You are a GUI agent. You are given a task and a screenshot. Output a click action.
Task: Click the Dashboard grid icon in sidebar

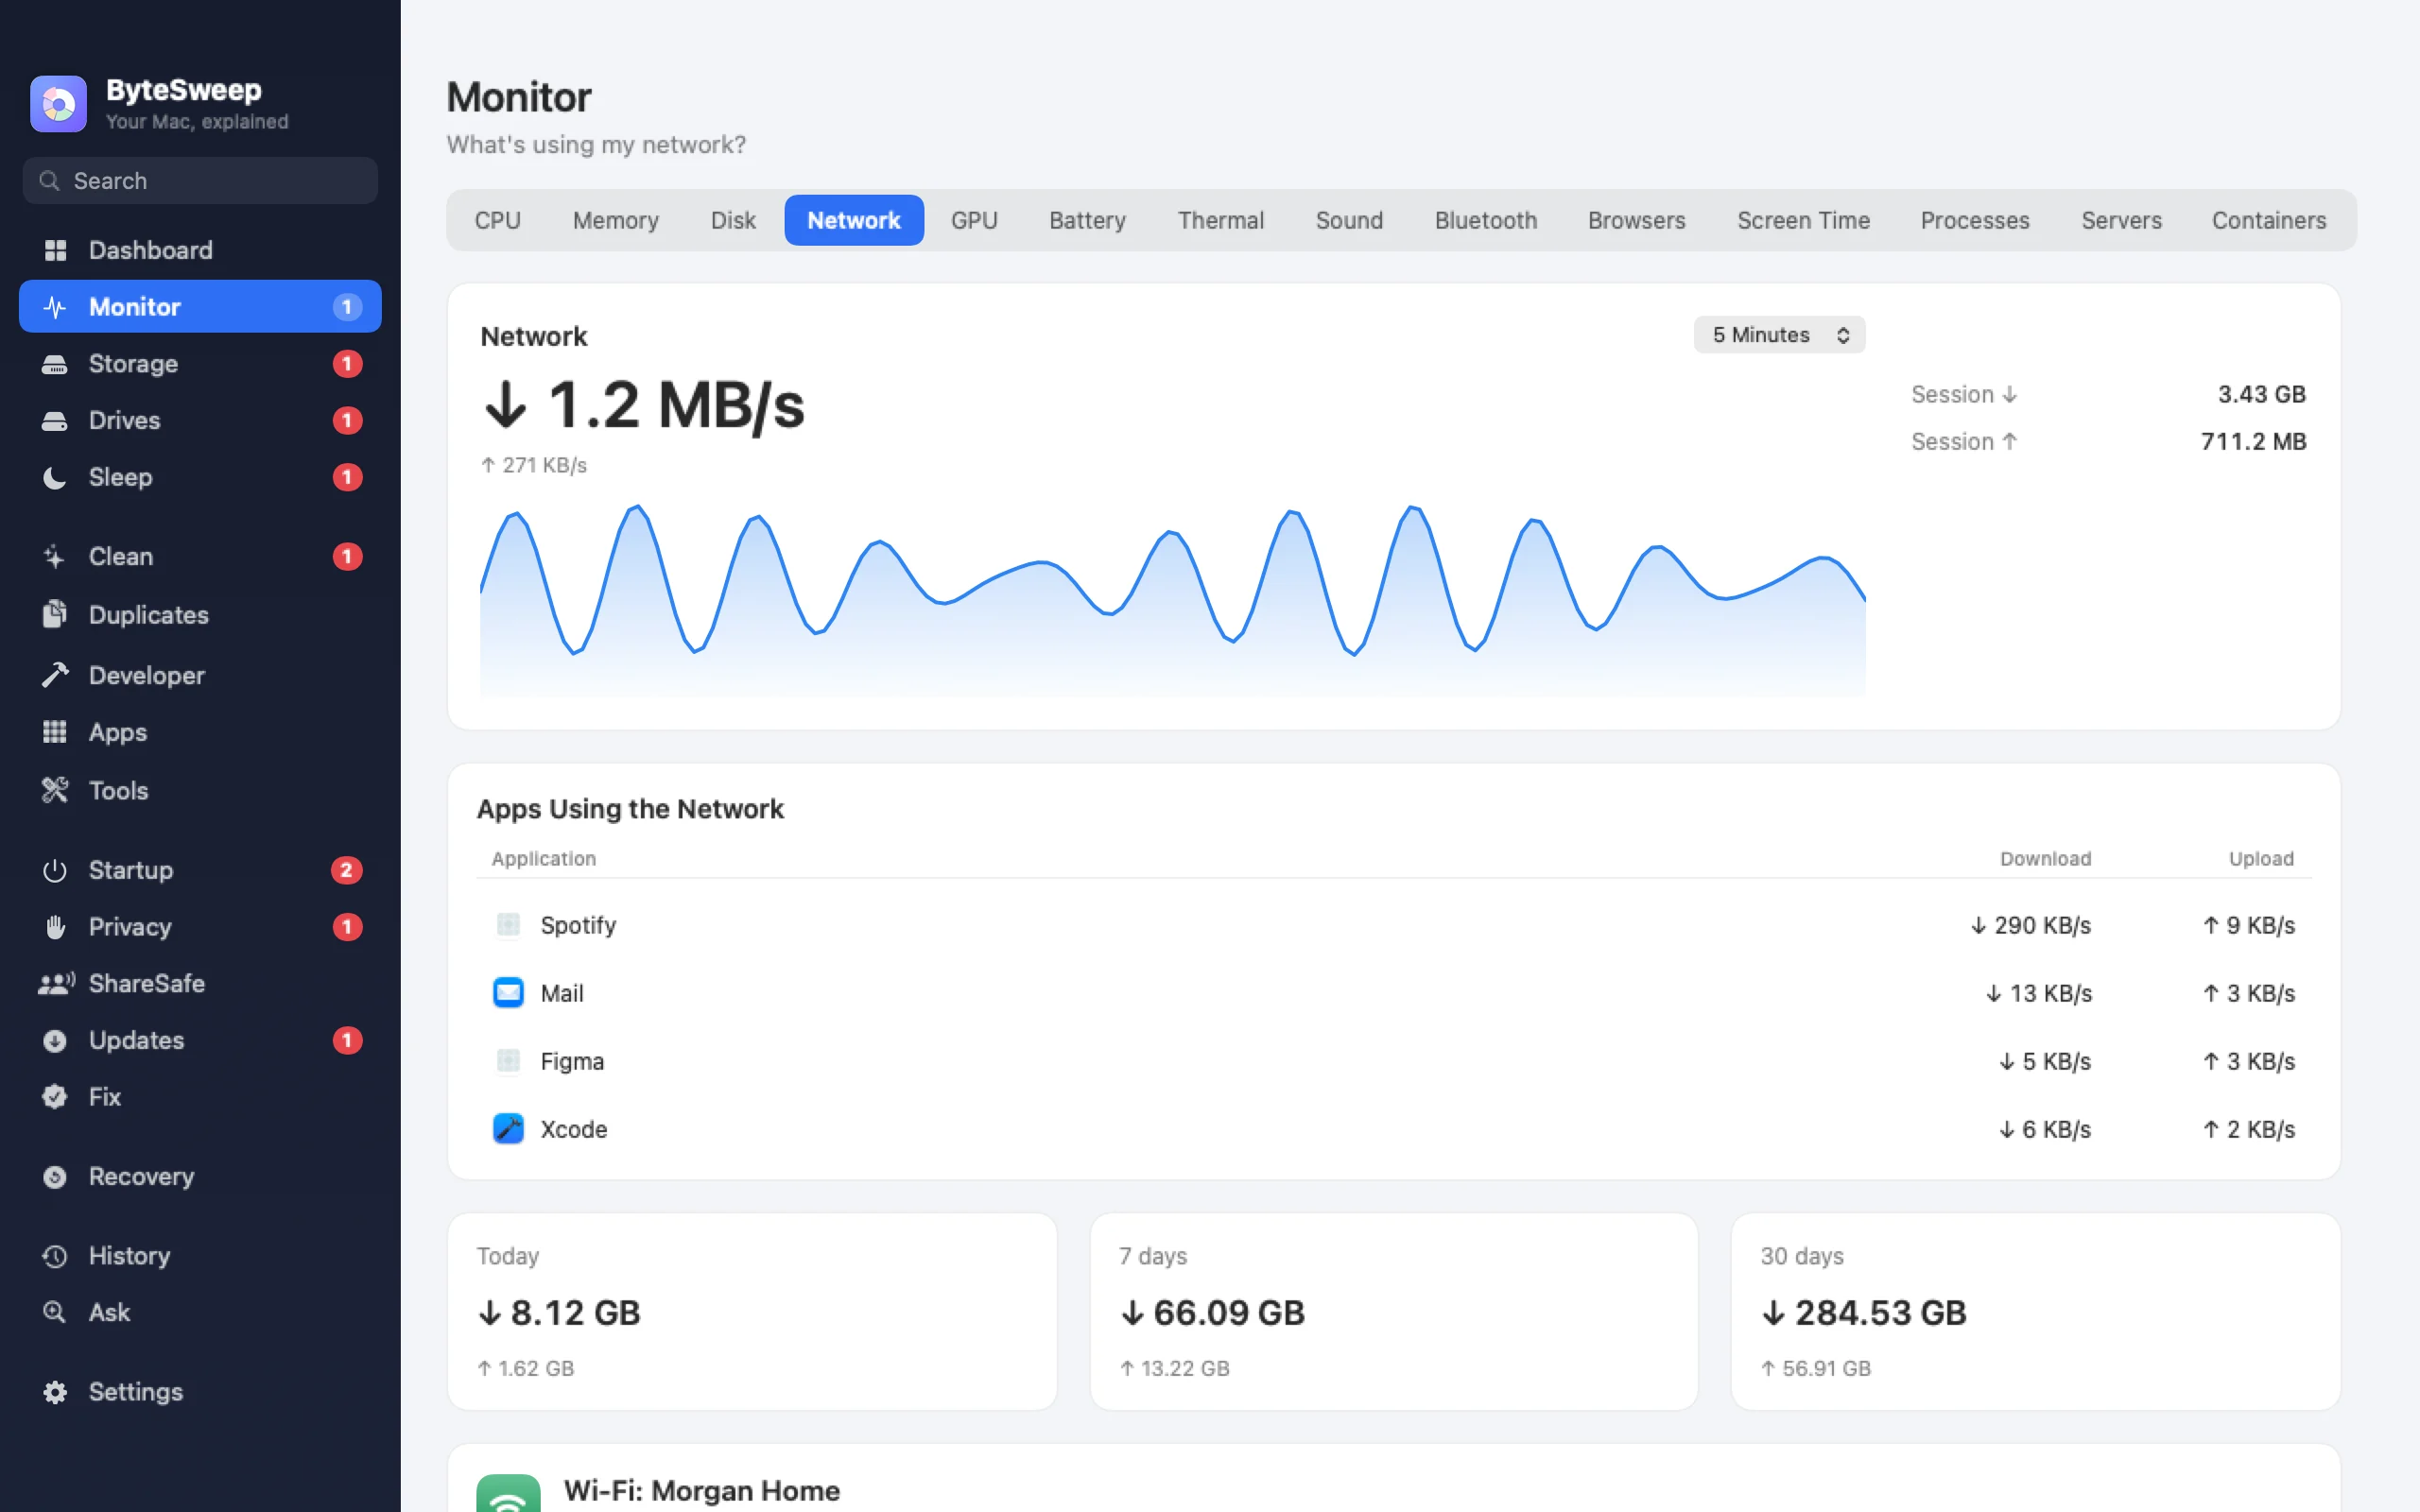[x=55, y=250]
